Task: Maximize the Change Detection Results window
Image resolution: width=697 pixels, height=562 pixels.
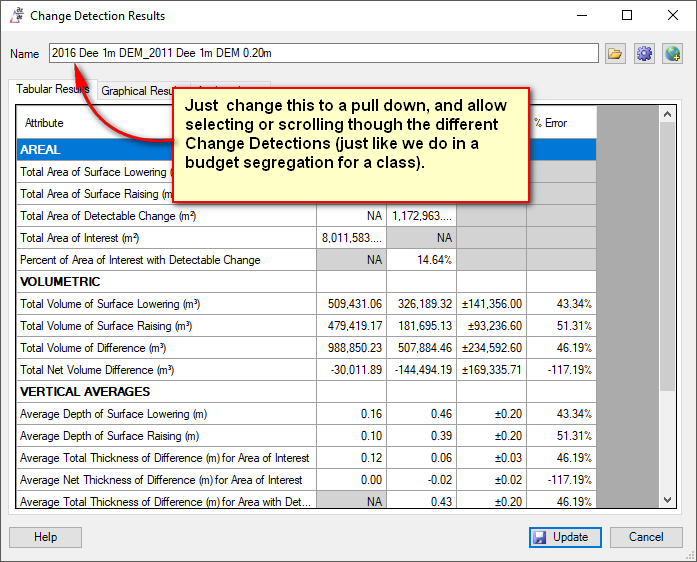Action: (x=627, y=16)
